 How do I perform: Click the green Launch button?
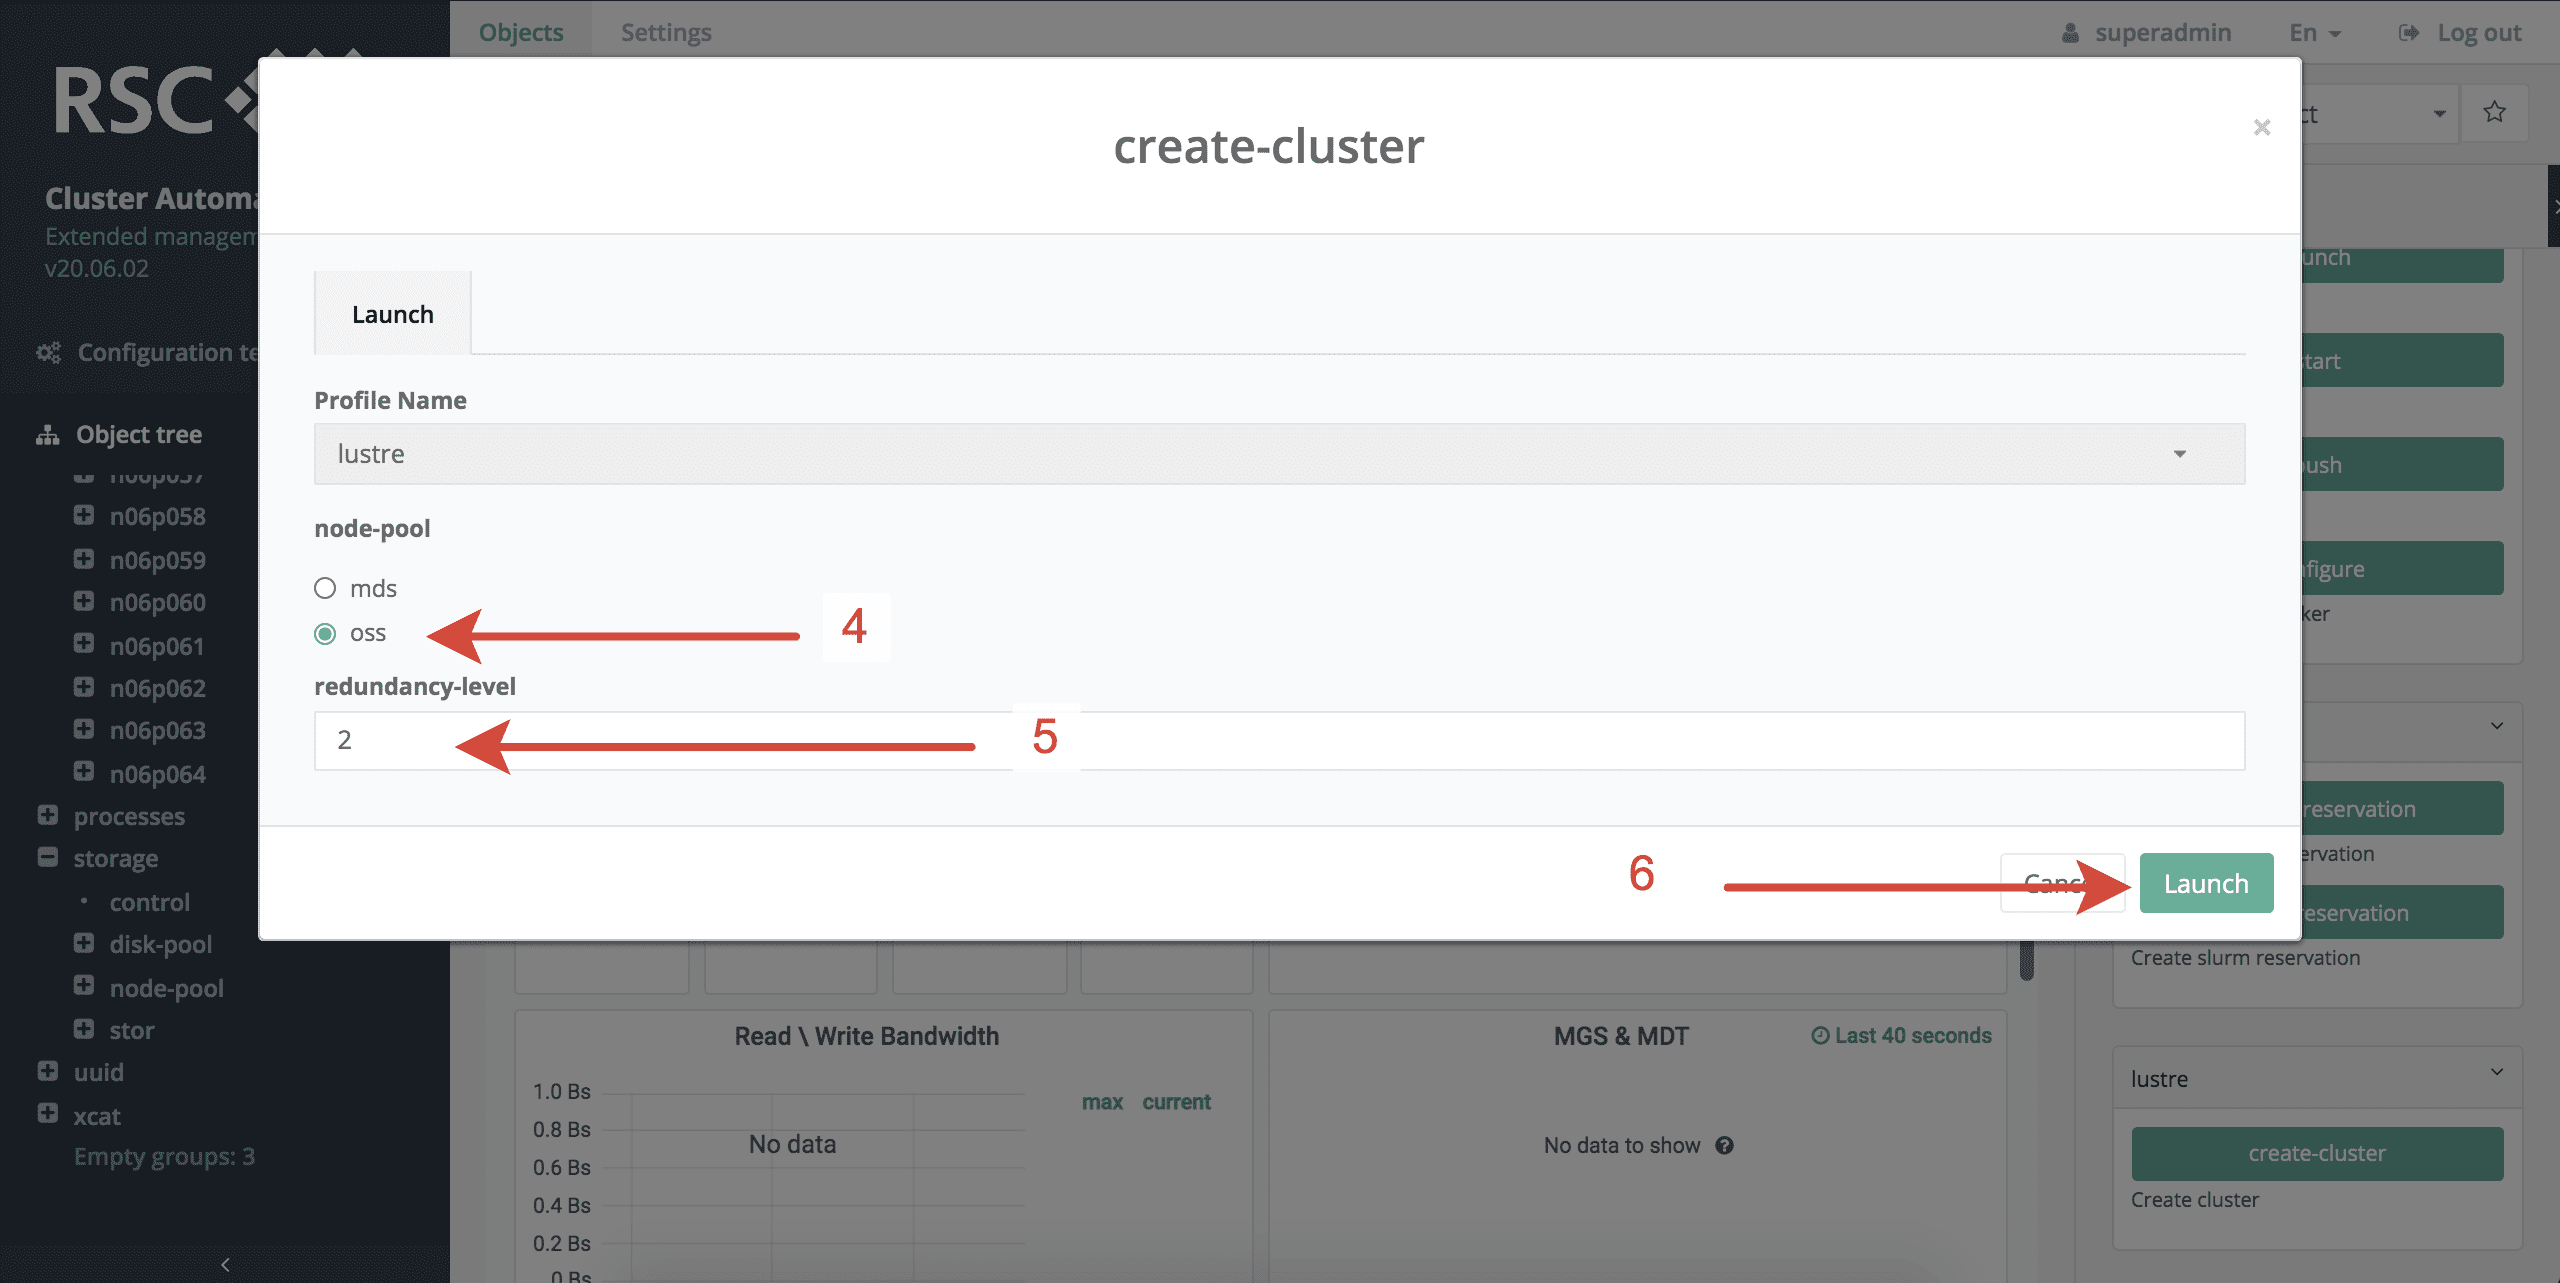click(2206, 882)
